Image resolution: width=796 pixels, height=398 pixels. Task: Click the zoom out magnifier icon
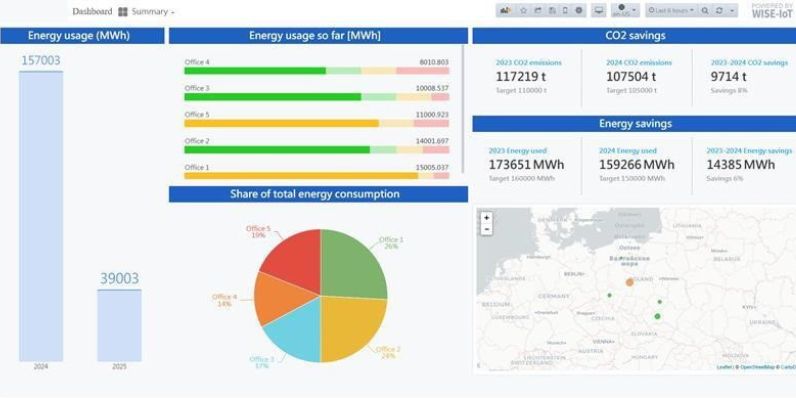[x=705, y=10]
